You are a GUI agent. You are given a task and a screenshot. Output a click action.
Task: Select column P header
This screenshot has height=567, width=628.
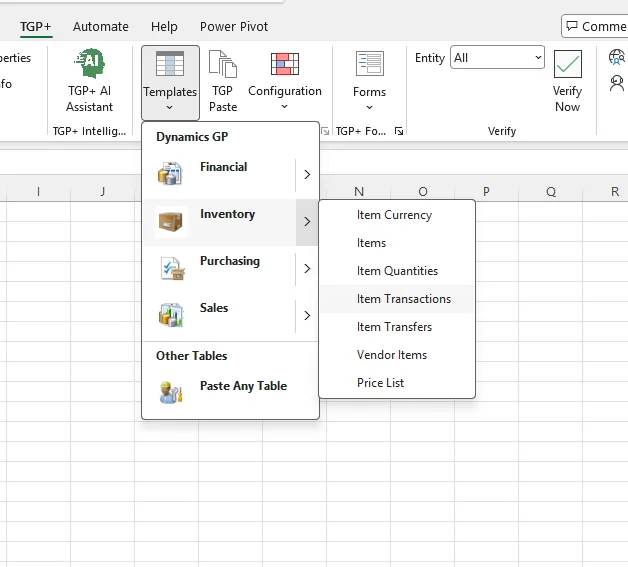[x=486, y=192]
